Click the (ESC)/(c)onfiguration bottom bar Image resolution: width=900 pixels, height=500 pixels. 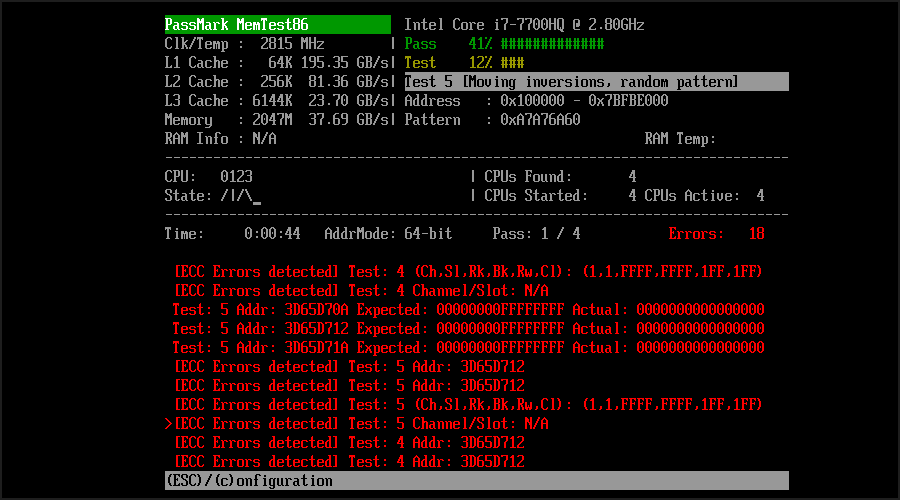(476, 480)
